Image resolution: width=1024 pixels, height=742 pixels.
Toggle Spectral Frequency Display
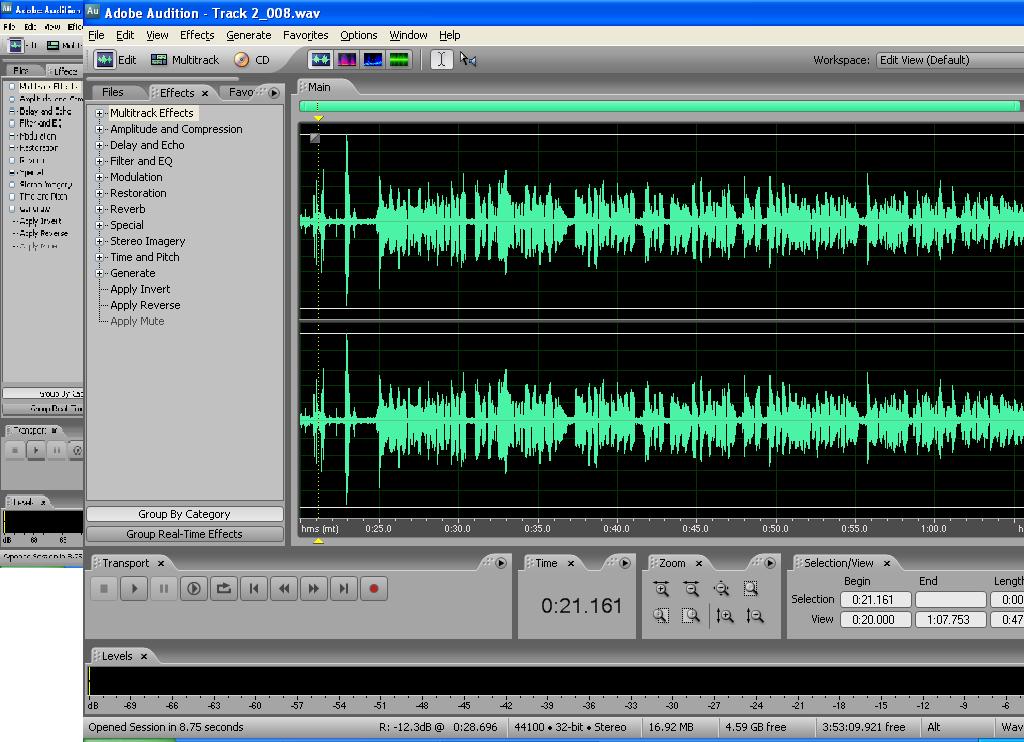346,60
